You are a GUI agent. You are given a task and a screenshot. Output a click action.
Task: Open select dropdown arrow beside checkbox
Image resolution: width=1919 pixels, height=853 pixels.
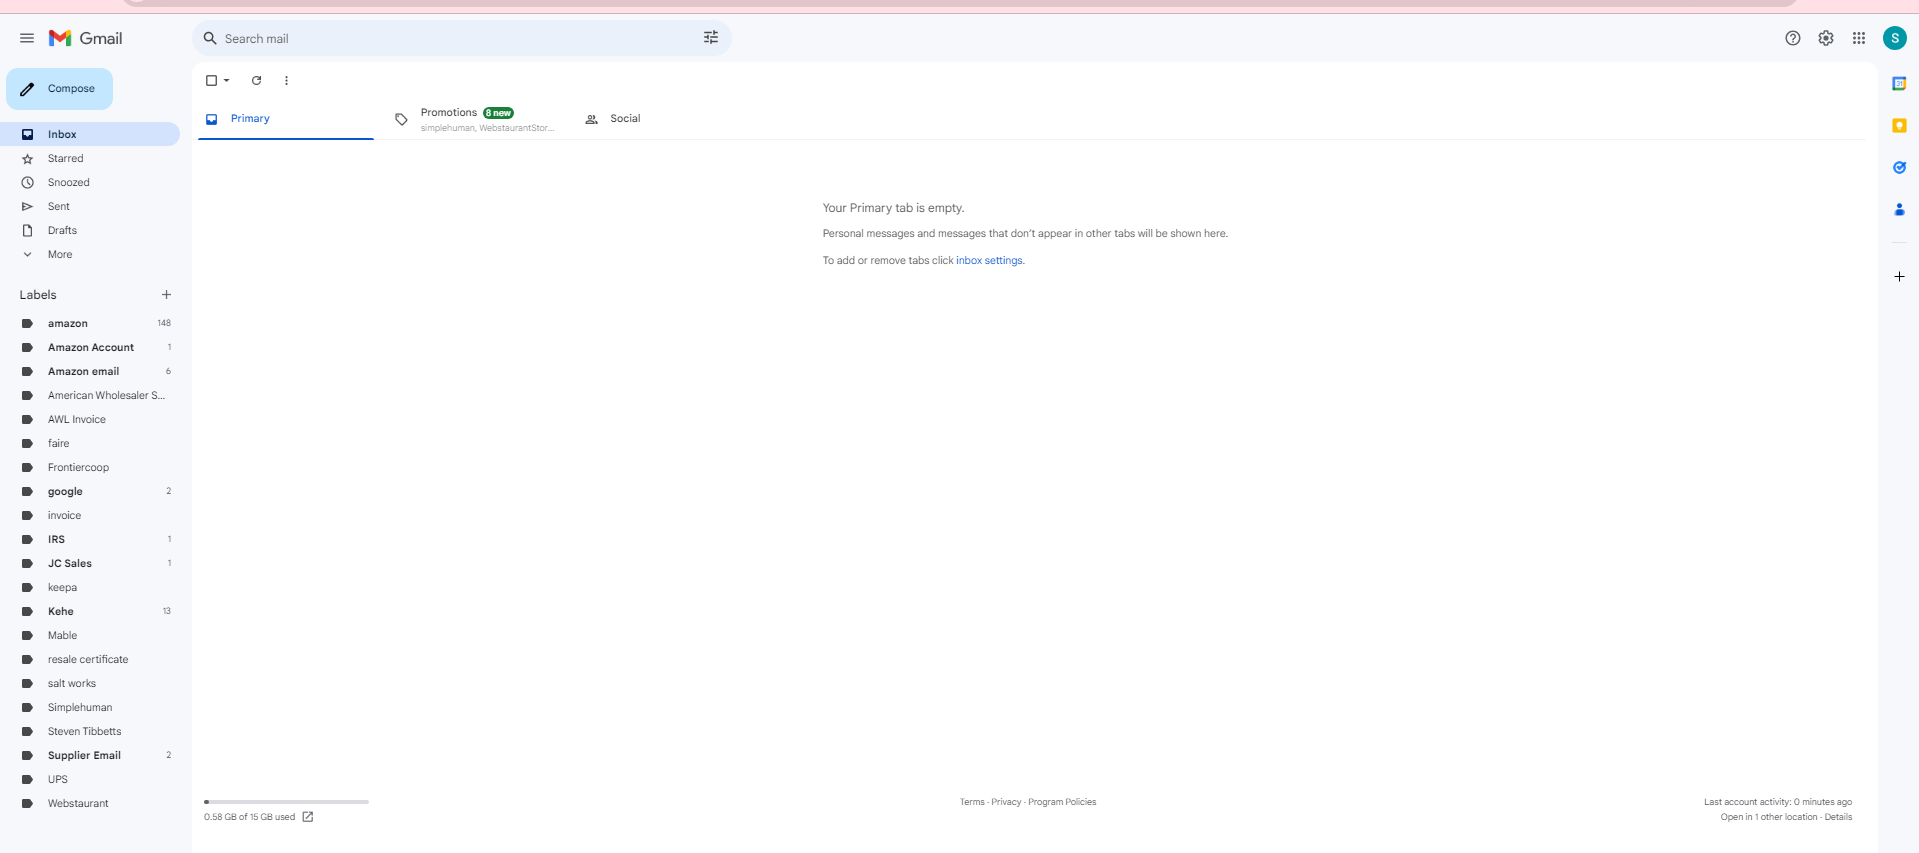[x=227, y=80]
